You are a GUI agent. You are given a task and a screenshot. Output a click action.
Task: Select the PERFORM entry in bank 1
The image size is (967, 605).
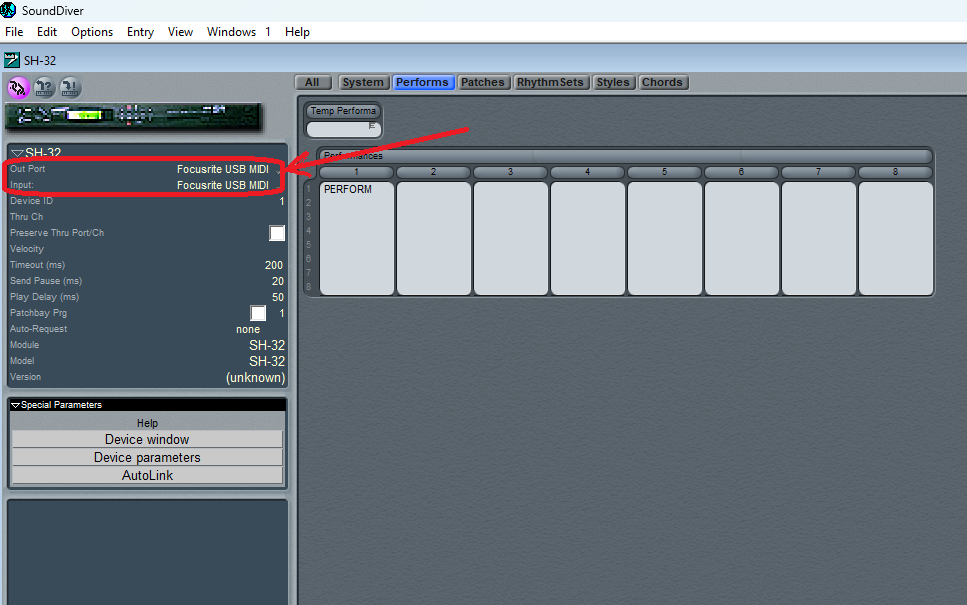(348, 189)
